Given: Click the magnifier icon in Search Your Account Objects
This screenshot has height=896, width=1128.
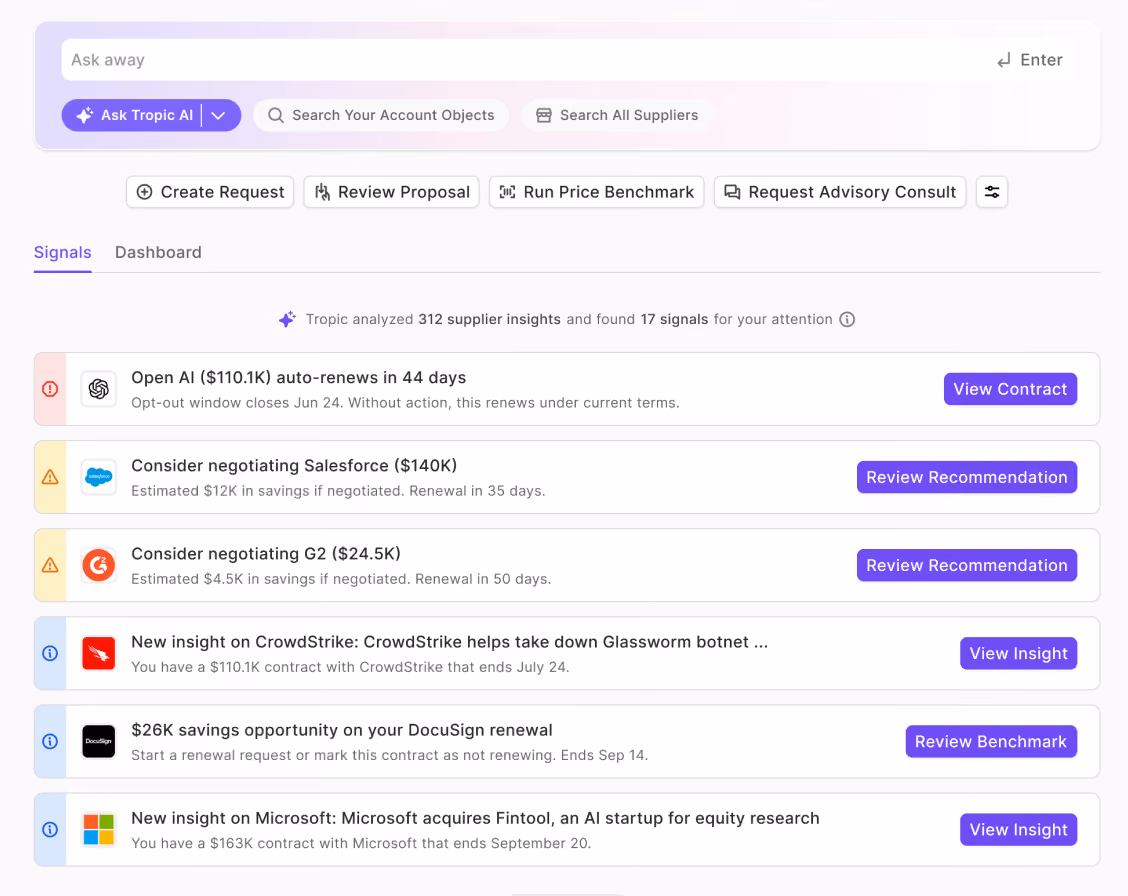Looking at the screenshot, I should [276, 115].
